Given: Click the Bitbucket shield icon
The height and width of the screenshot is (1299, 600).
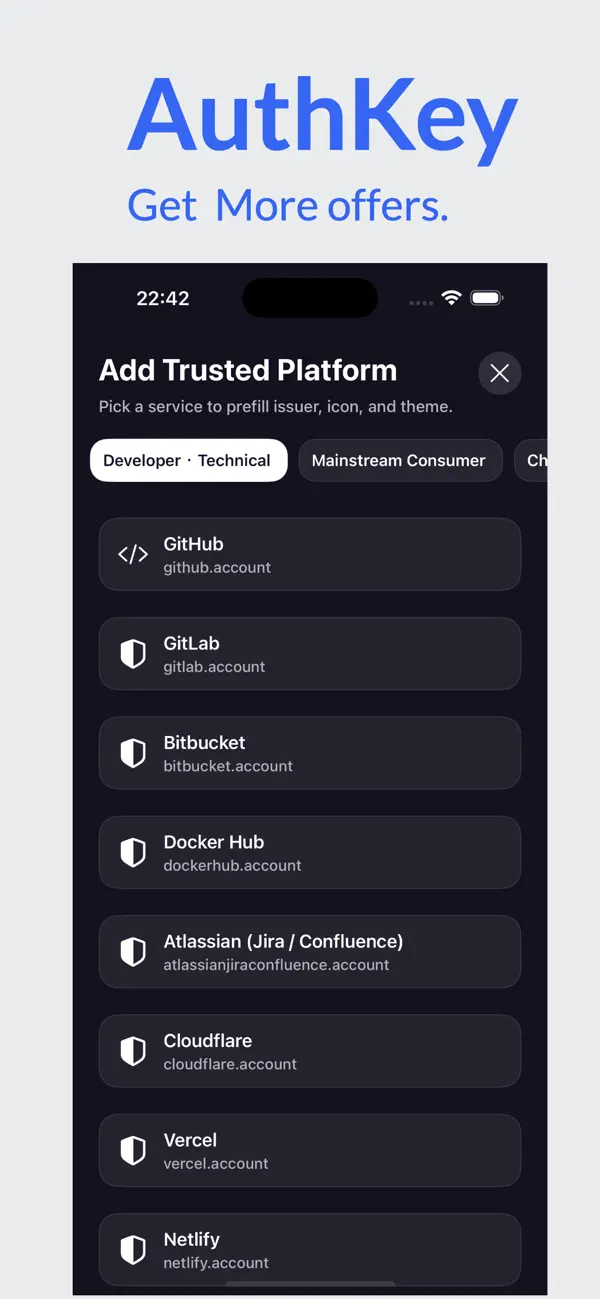Looking at the screenshot, I should coord(133,753).
